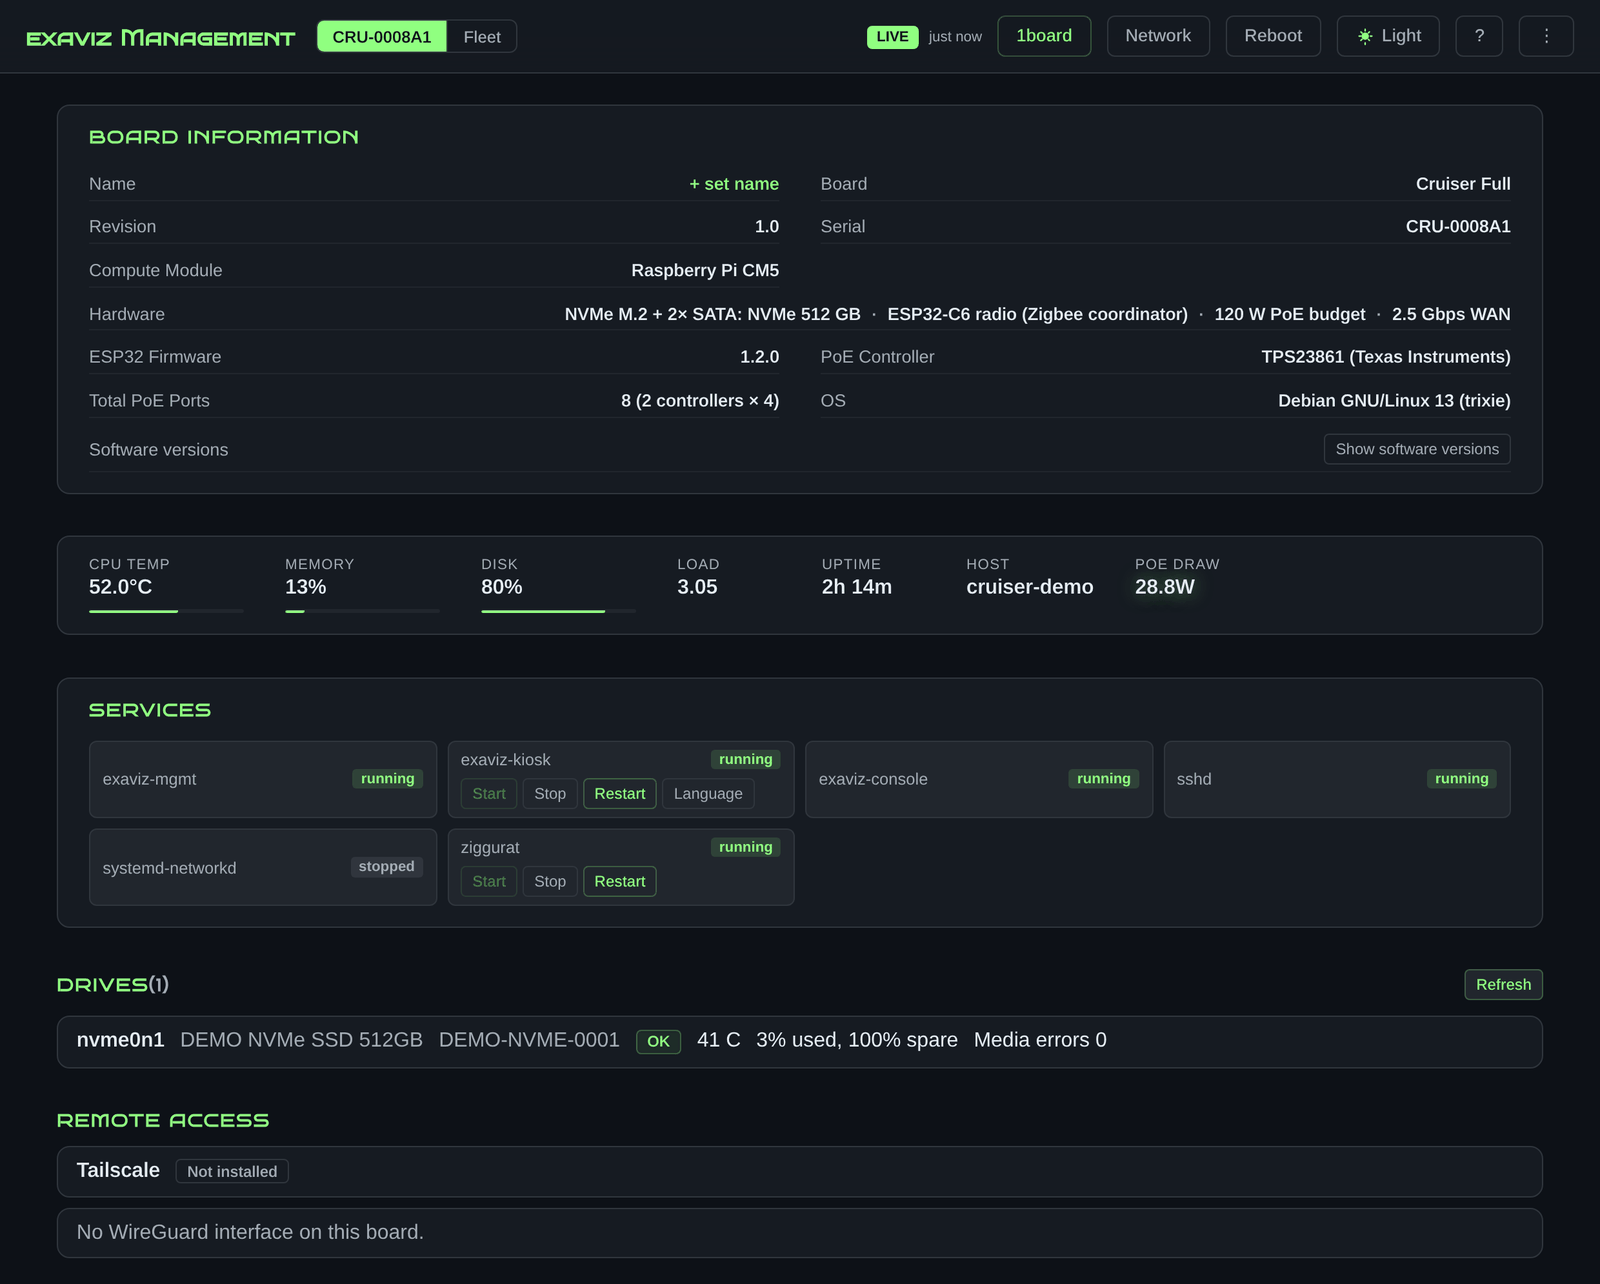Click the PoE Draw 28.8W value
Image resolution: width=1600 pixels, height=1284 pixels.
tap(1165, 587)
